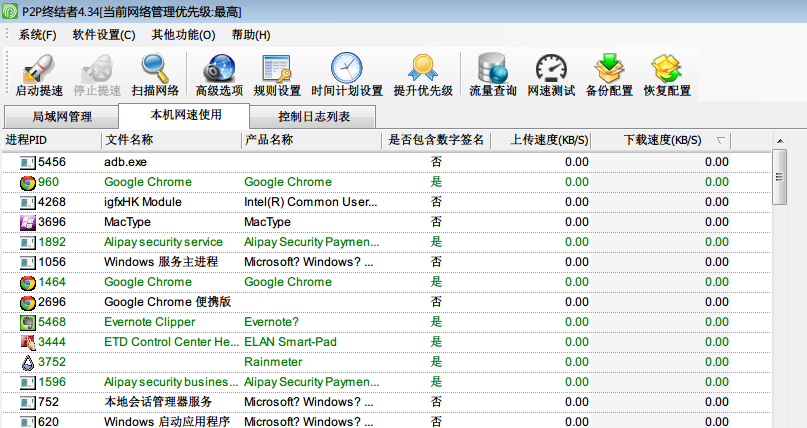Open 规则设置 toolbar icon

(277, 68)
